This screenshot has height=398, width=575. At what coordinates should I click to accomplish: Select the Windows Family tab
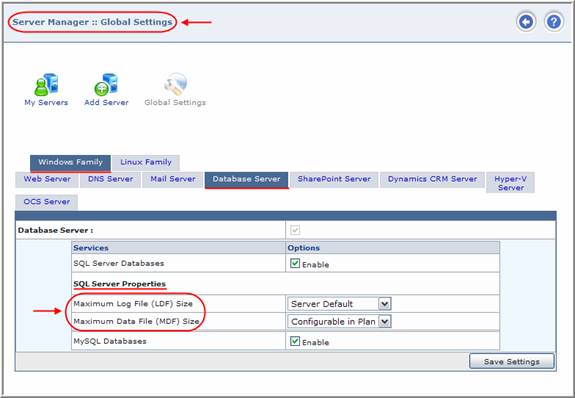(x=70, y=163)
